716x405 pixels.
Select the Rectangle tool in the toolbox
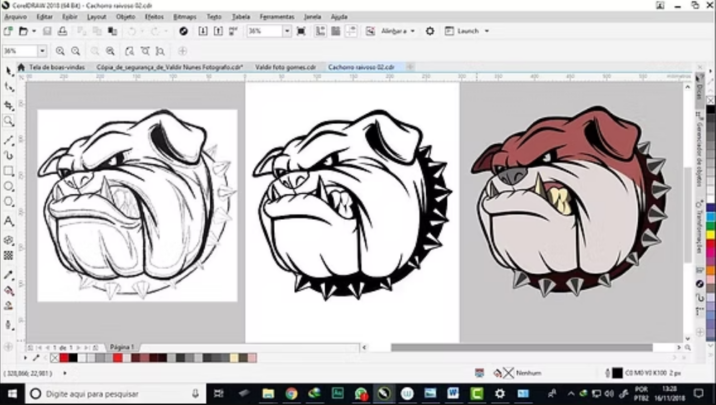pyautogui.click(x=9, y=170)
